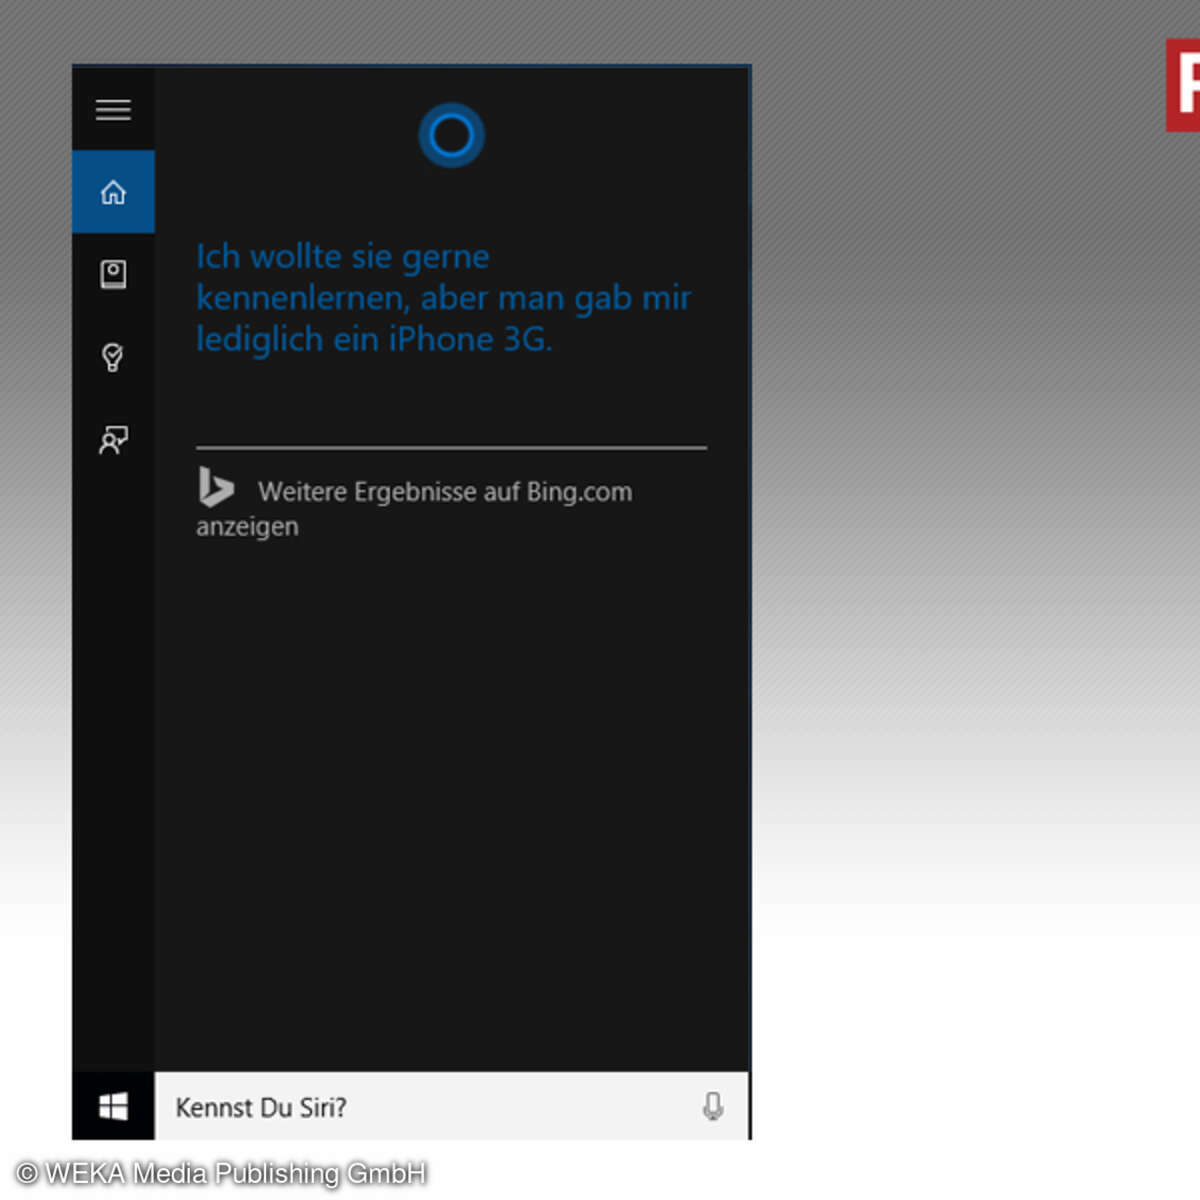The height and width of the screenshot is (1200, 1200).
Task: Activate the microphone in the search box
Action: (x=712, y=1106)
